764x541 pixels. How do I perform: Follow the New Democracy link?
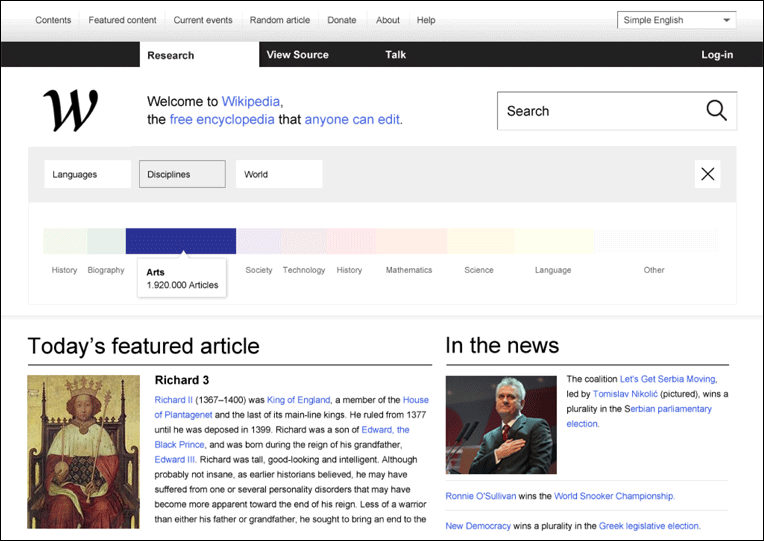point(478,526)
